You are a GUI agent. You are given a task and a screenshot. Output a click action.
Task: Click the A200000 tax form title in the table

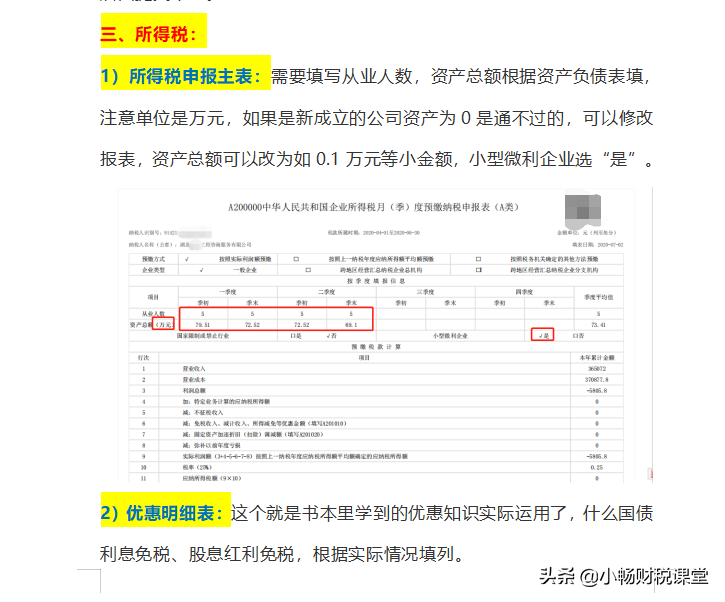[374, 207]
